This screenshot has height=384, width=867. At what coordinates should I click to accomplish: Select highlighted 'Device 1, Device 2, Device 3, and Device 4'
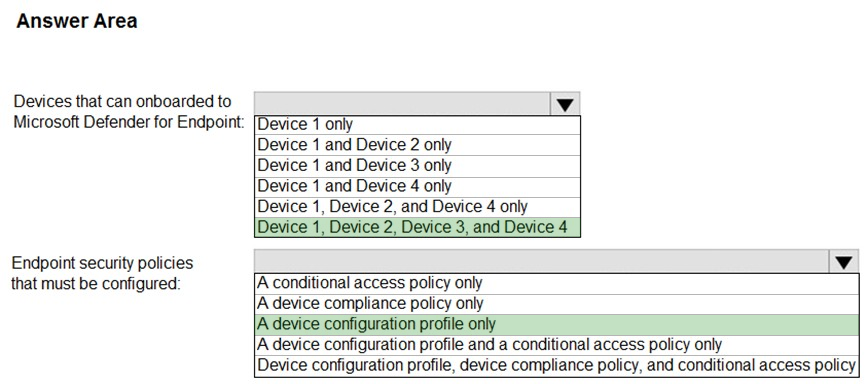point(417,227)
